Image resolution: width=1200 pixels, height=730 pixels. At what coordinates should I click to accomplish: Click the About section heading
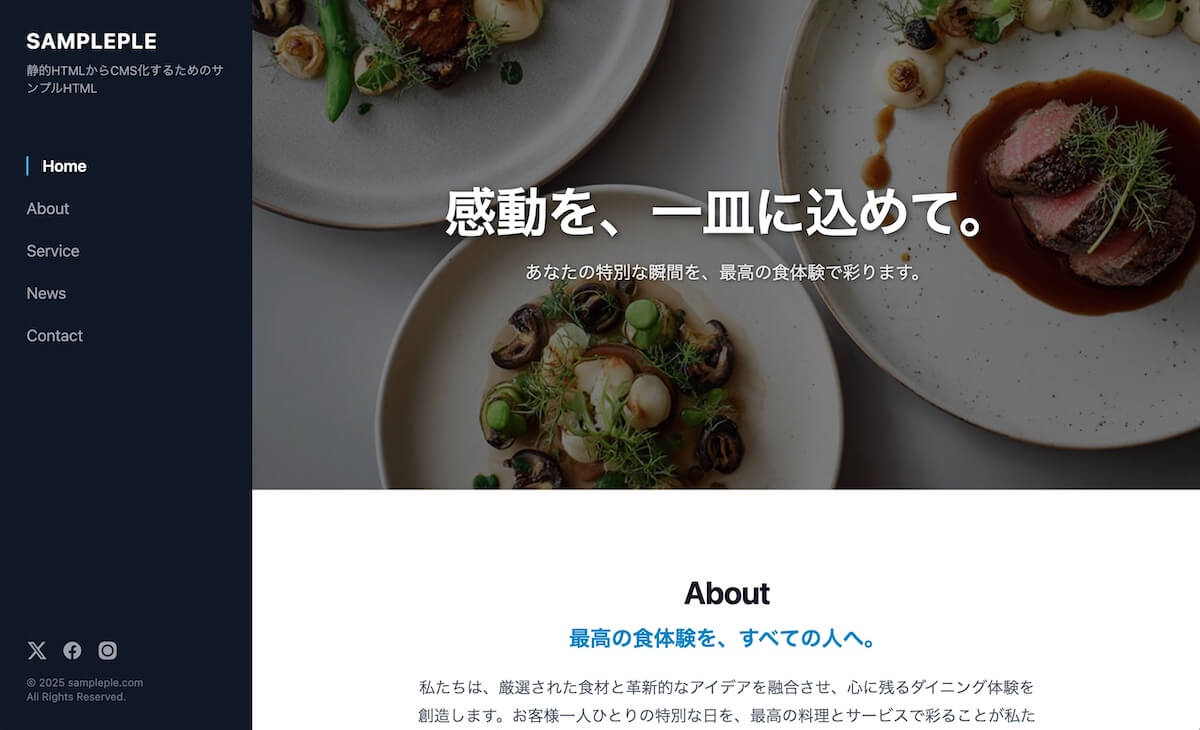pyautogui.click(x=726, y=593)
